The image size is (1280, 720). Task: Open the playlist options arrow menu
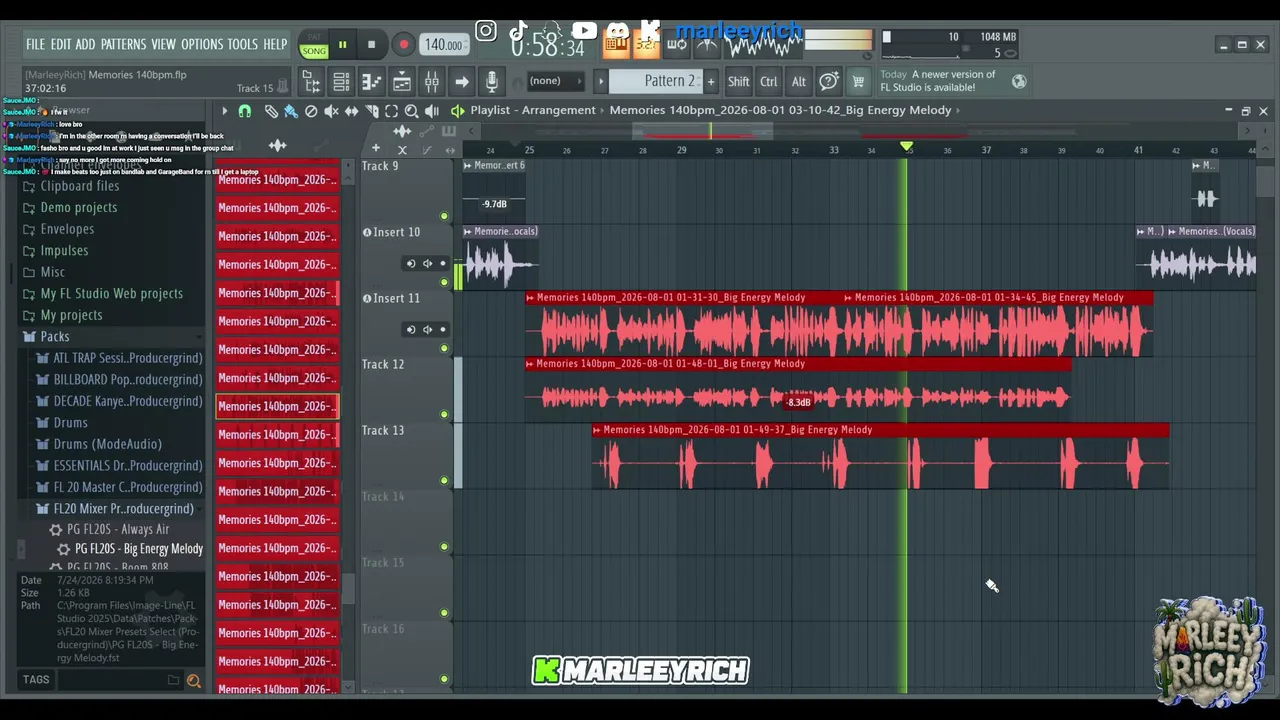click(224, 111)
